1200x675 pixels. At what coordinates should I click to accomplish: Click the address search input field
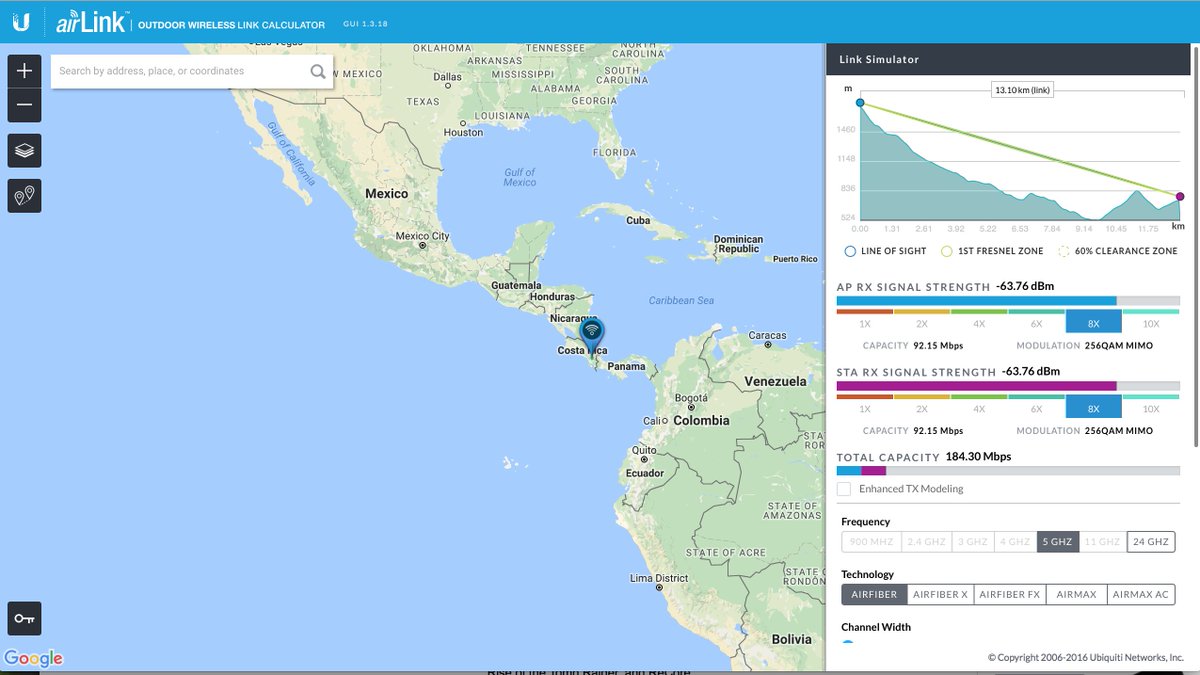(180, 71)
